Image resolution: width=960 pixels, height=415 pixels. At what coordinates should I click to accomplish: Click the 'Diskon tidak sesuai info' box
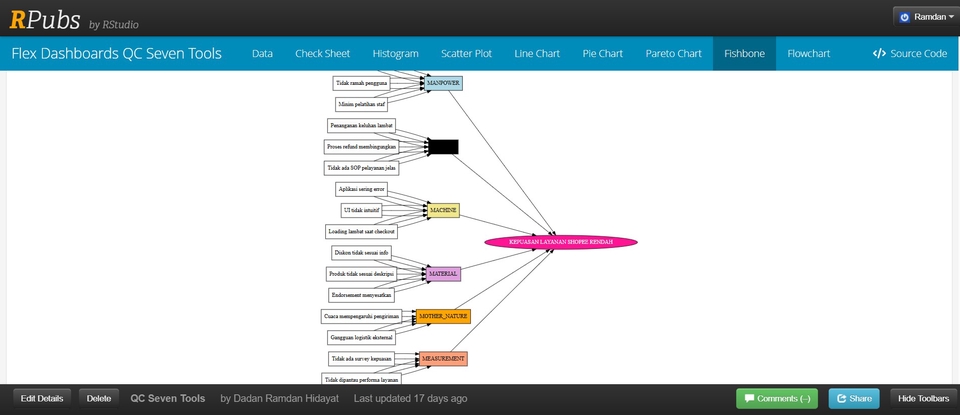(x=361, y=253)
